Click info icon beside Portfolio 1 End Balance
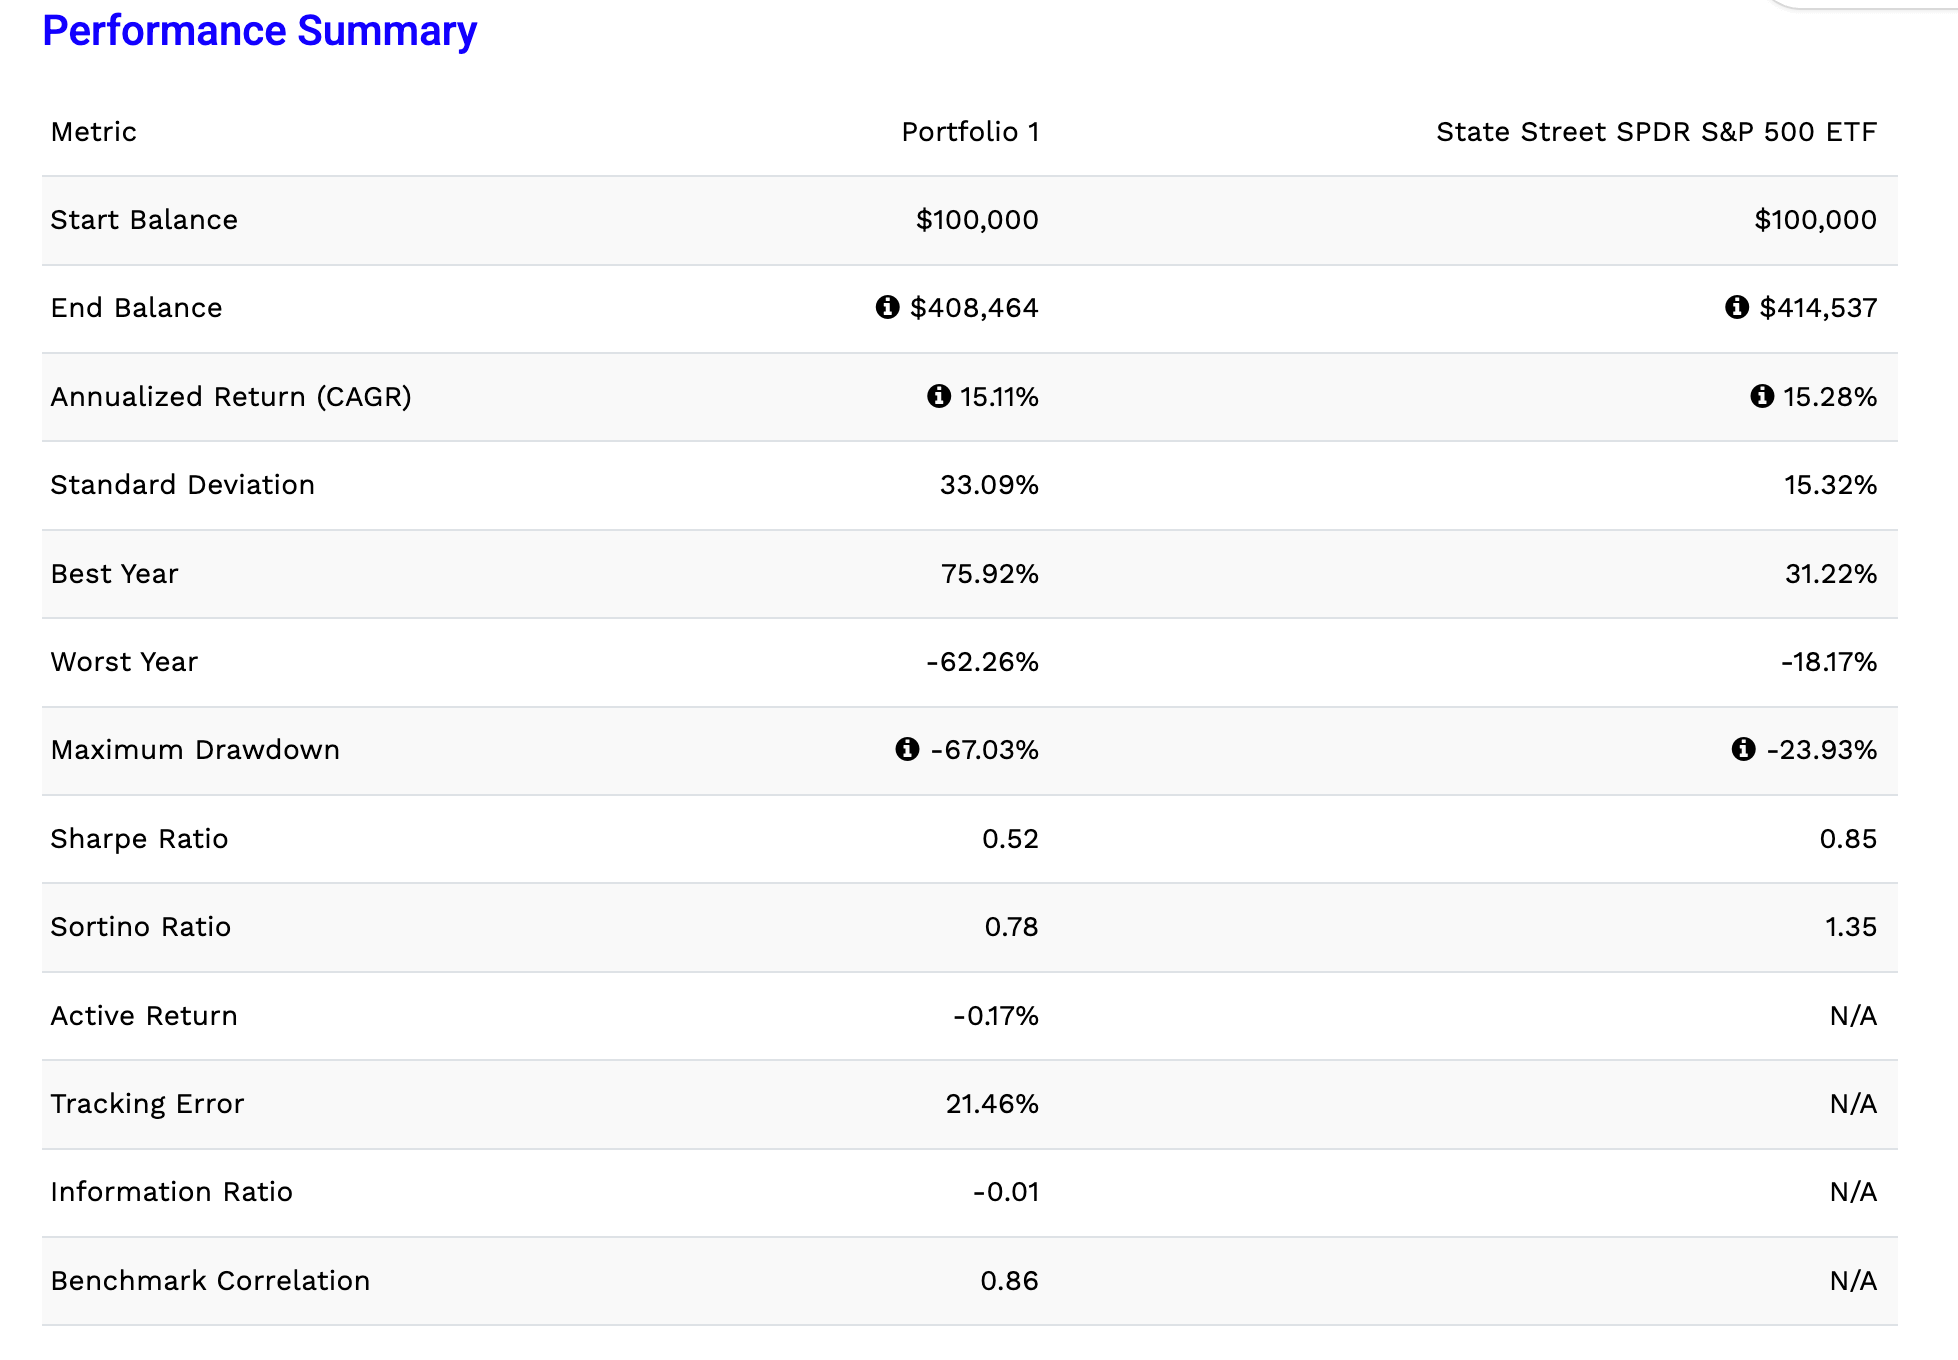Image resolution: width=1958 pixels, height=1360 pixels. click(x=887, y=307)
